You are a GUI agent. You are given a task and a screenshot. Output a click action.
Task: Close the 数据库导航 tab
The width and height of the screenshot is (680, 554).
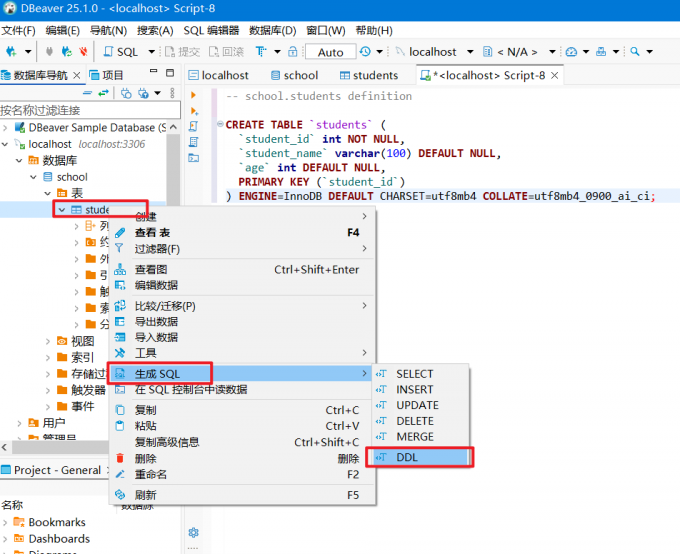click(x=77, y=75)
